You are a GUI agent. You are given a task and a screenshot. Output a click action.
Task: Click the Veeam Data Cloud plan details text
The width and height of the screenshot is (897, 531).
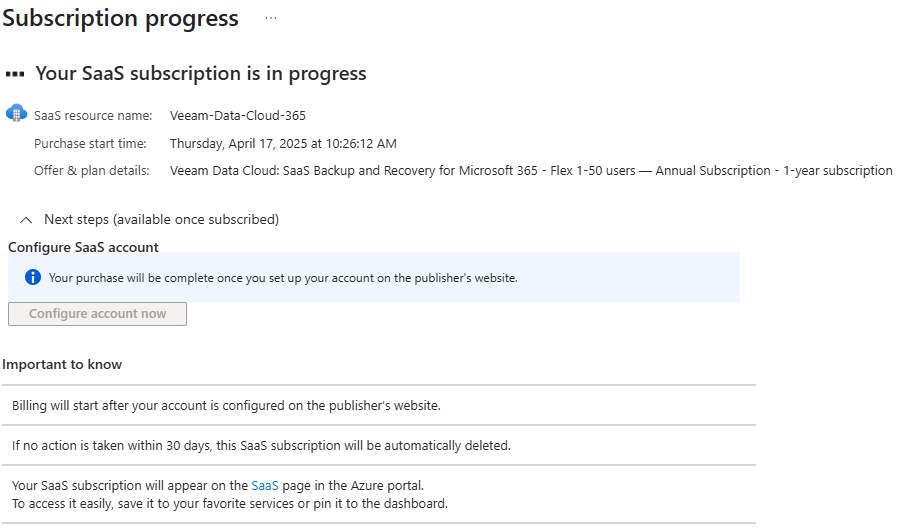pyautogui.click(x=531, y=171)
